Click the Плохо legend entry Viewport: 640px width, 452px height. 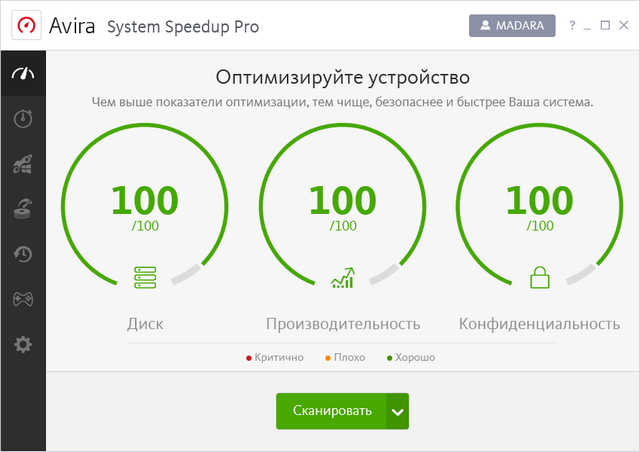tap(345, 358)
